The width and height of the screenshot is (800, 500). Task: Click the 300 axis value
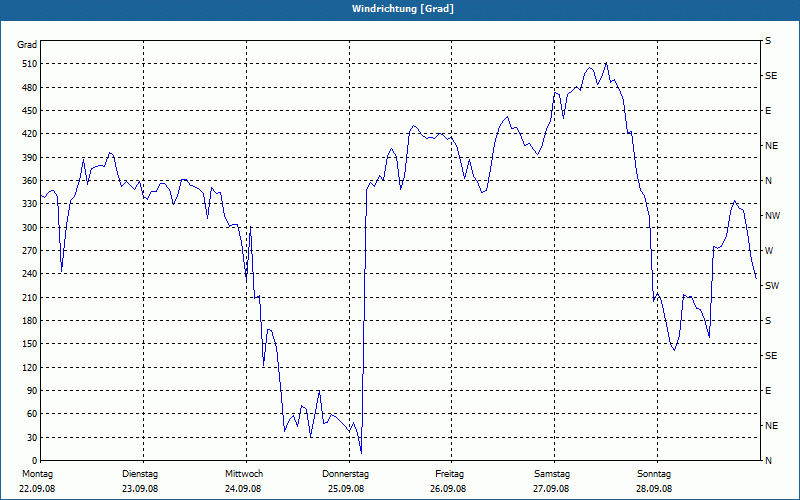pos(30,228)
